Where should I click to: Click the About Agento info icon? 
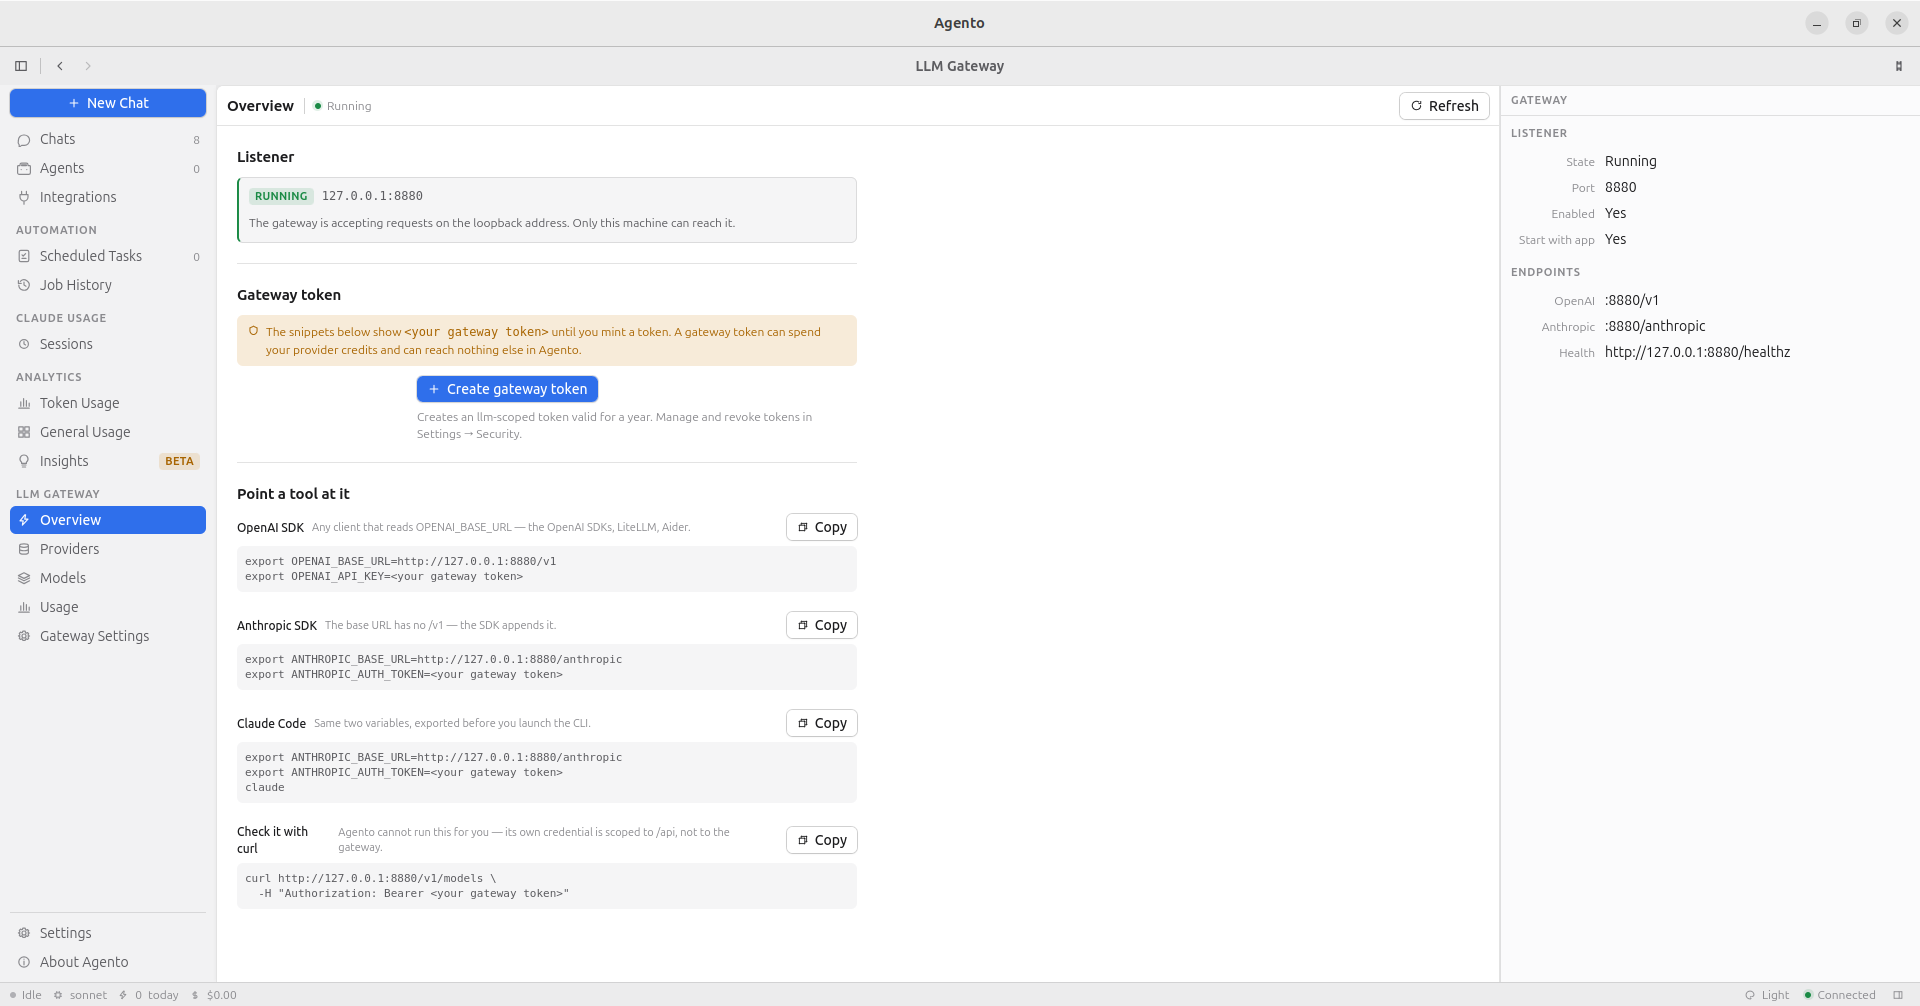pyautogui.click(x=24, y=962)
